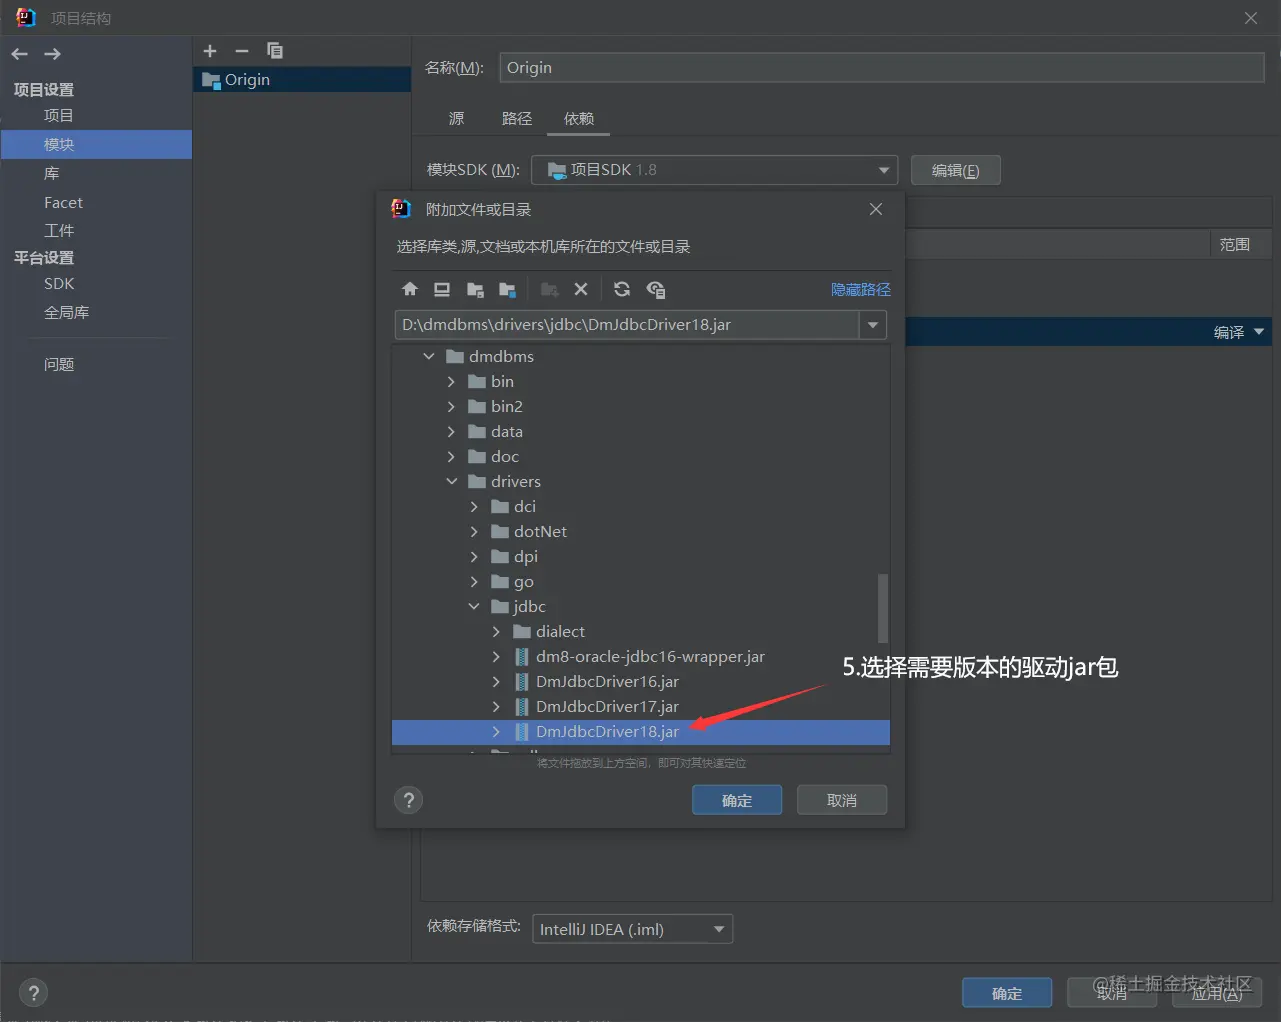Select 模块 in project settings sidebar
The height and width of the screenshot is (1022, 1281).
(96, 145)
